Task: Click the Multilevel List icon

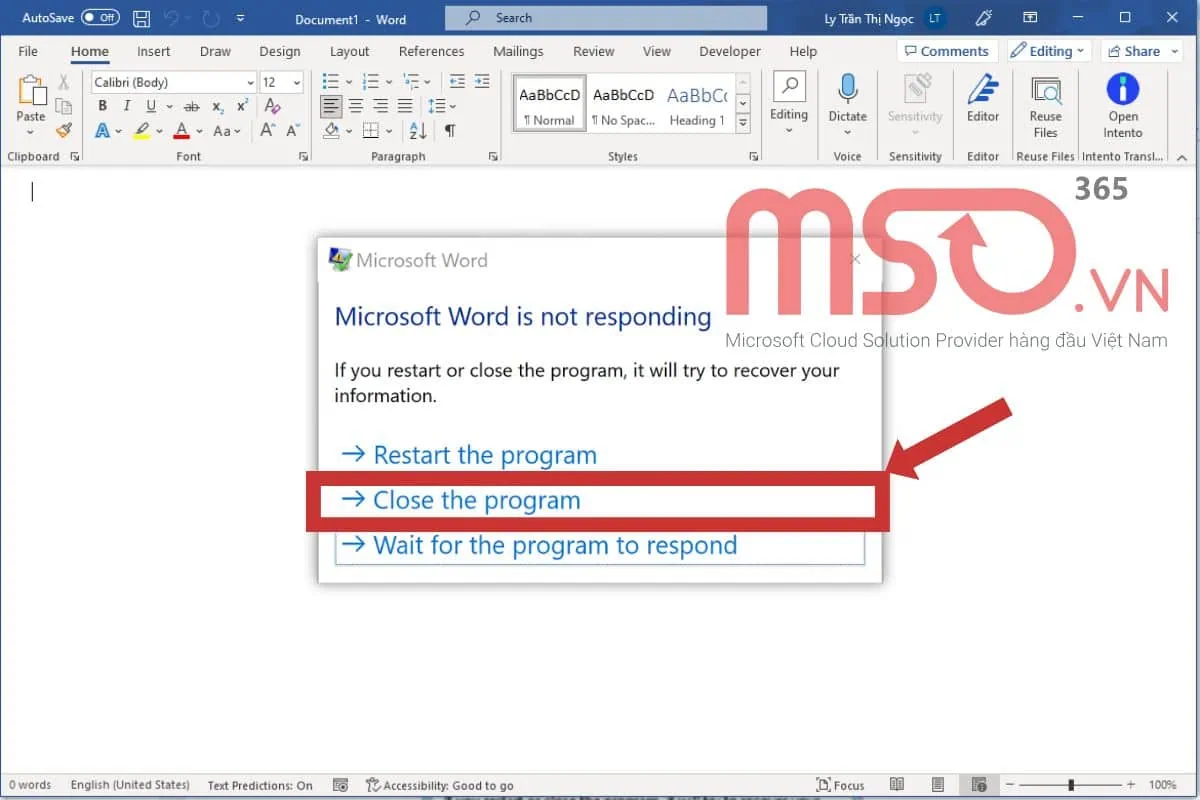Action: [411, 82]
